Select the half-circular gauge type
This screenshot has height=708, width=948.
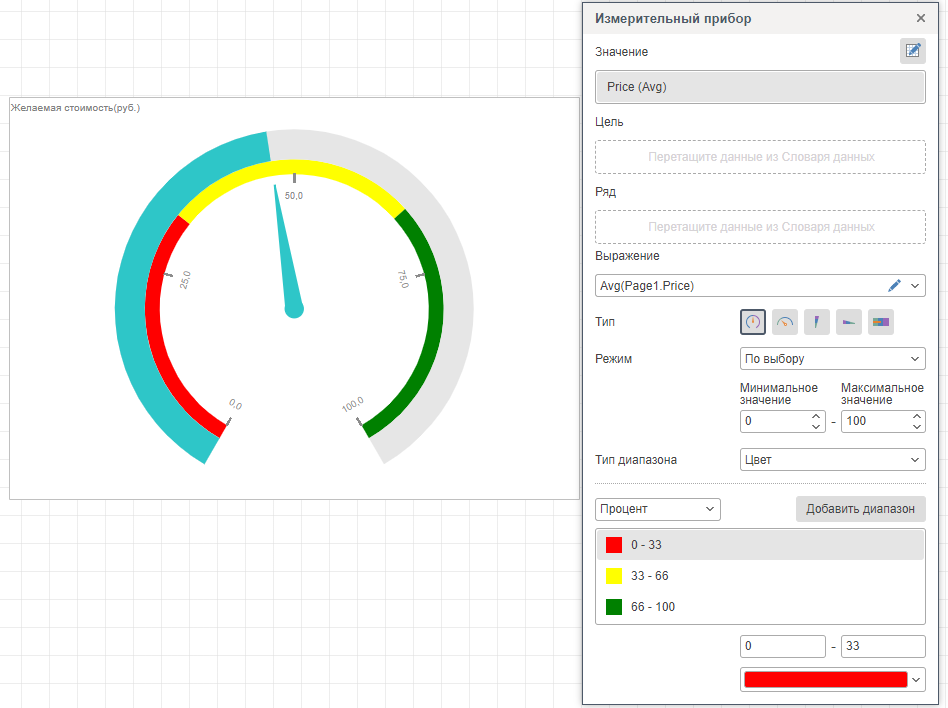point(785,322)
